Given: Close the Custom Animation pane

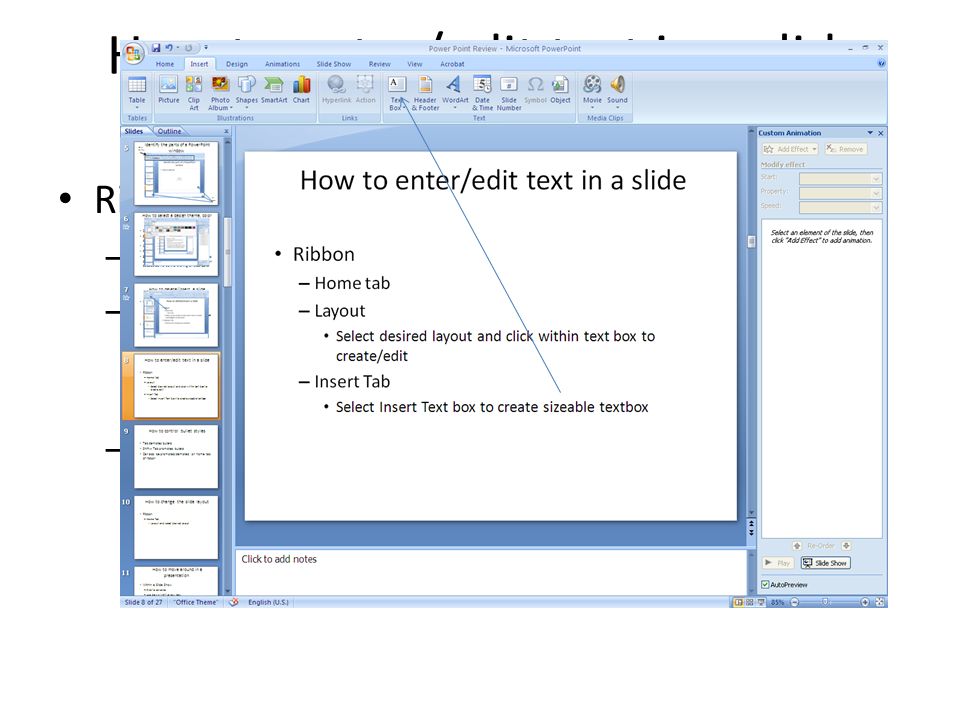Looking at the screenshot, I should pyautogui.click(x=880, y=133).
